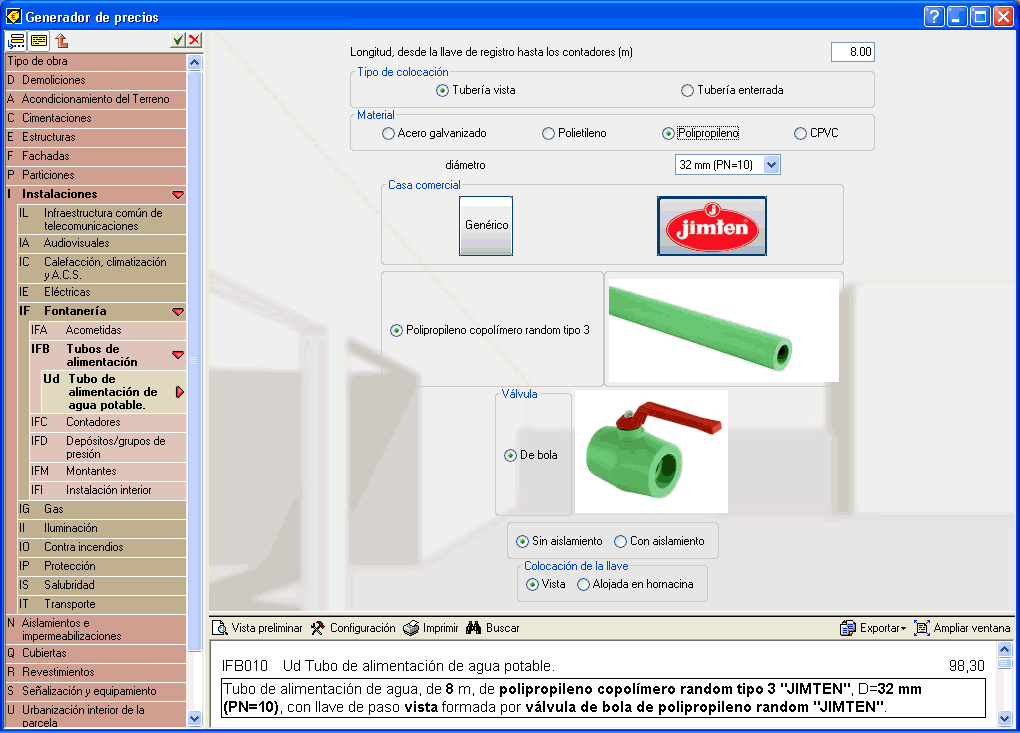Open the Eléctricas subsection
The width and height of the screenshot is (1020, 733).
102,292
